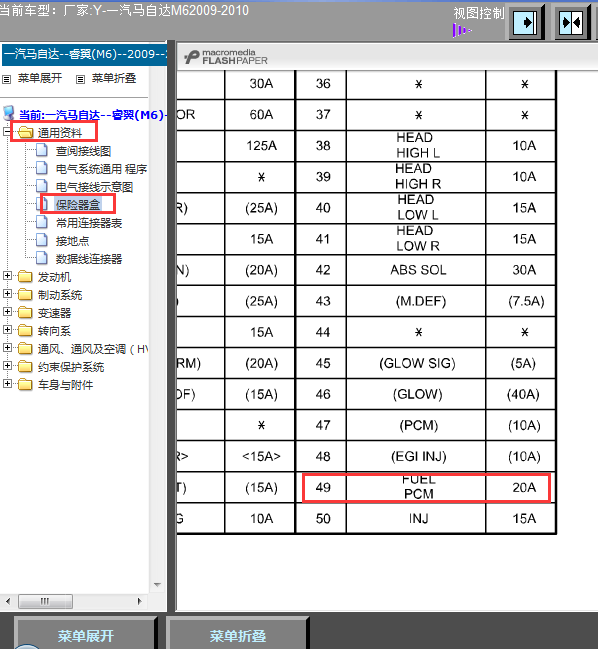
Task: Click the 当前:一汽马自达--睿翼(M6) link
Action: click(93, 114)
